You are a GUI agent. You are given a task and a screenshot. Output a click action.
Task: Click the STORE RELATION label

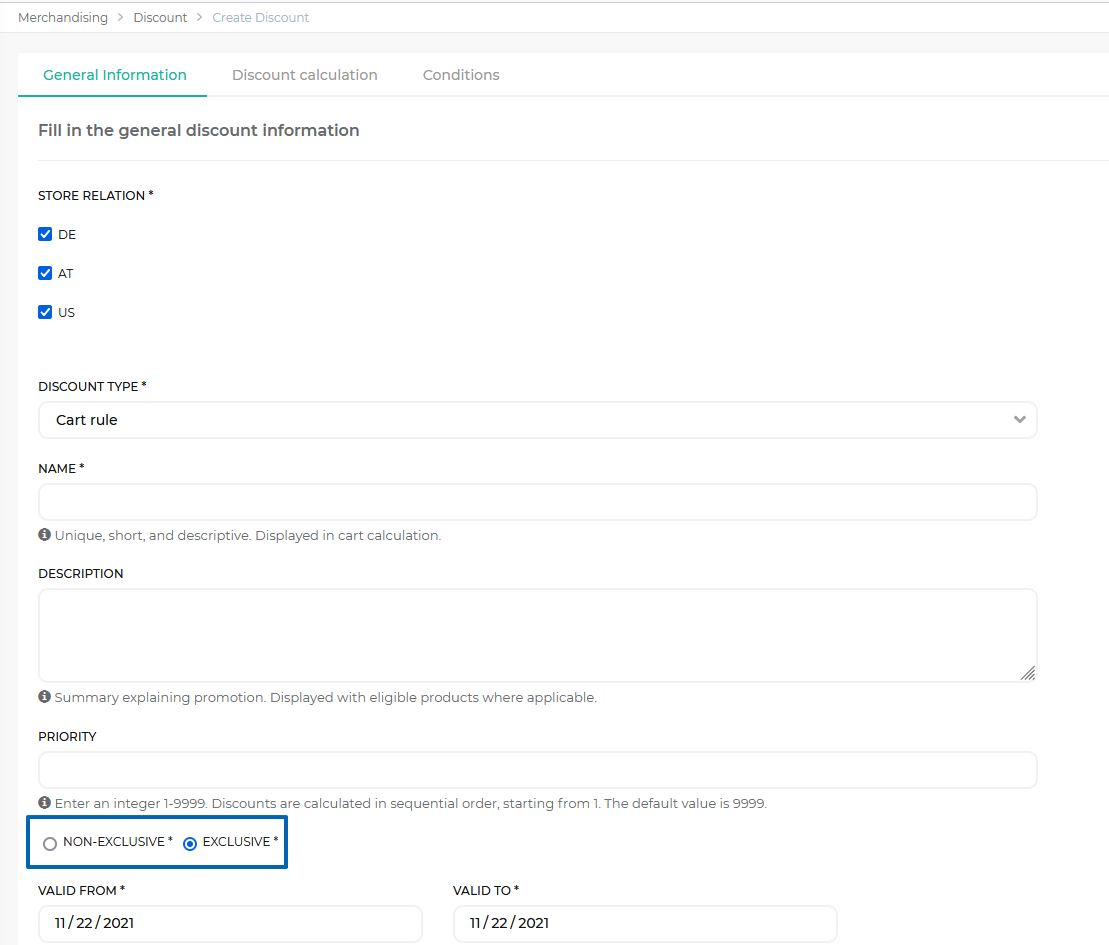coord(95,195)
